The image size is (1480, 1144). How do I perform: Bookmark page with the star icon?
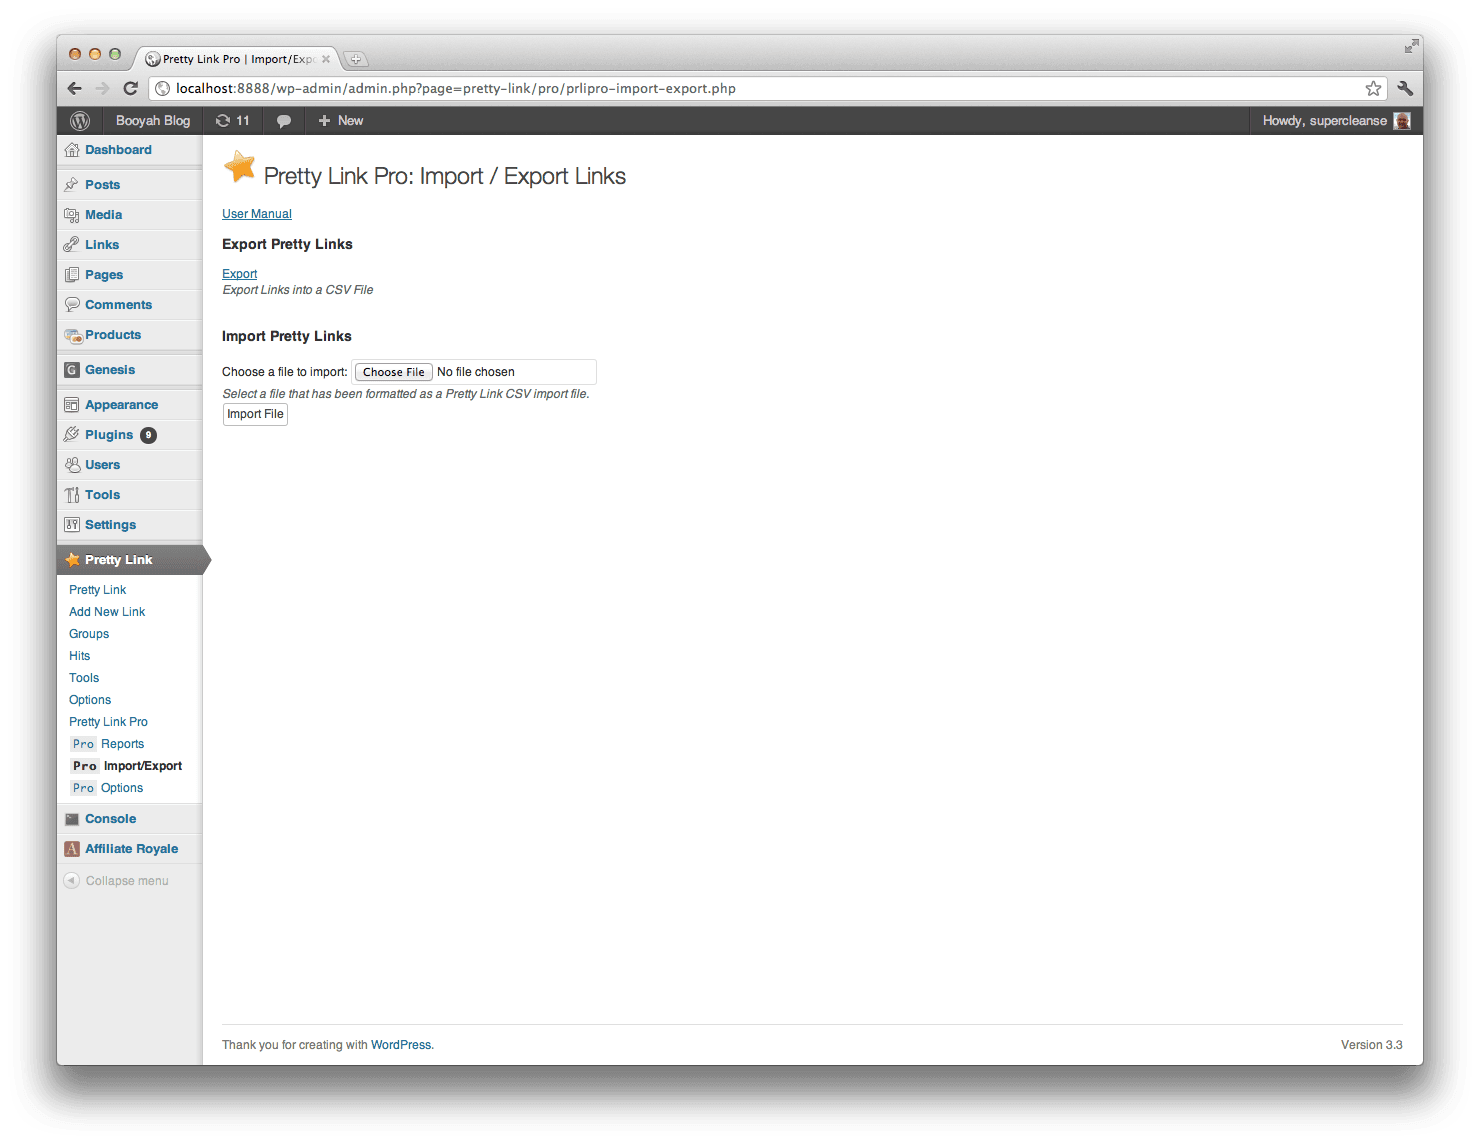[1373, 88]
